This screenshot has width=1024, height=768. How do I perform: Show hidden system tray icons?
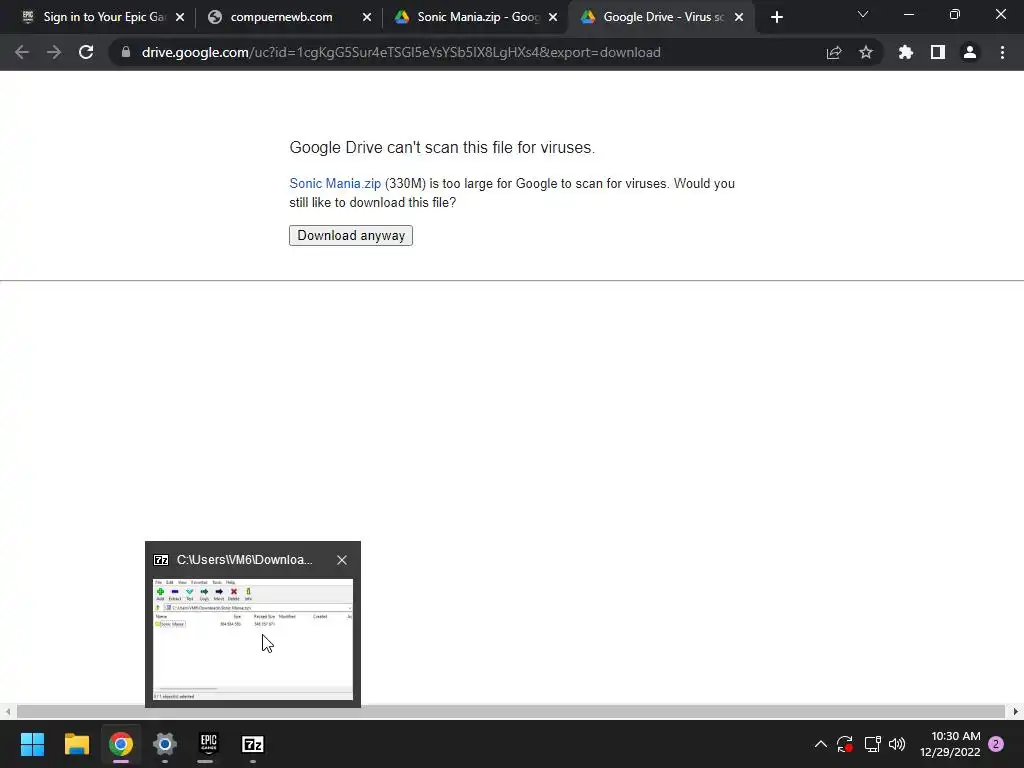[821, 744]
